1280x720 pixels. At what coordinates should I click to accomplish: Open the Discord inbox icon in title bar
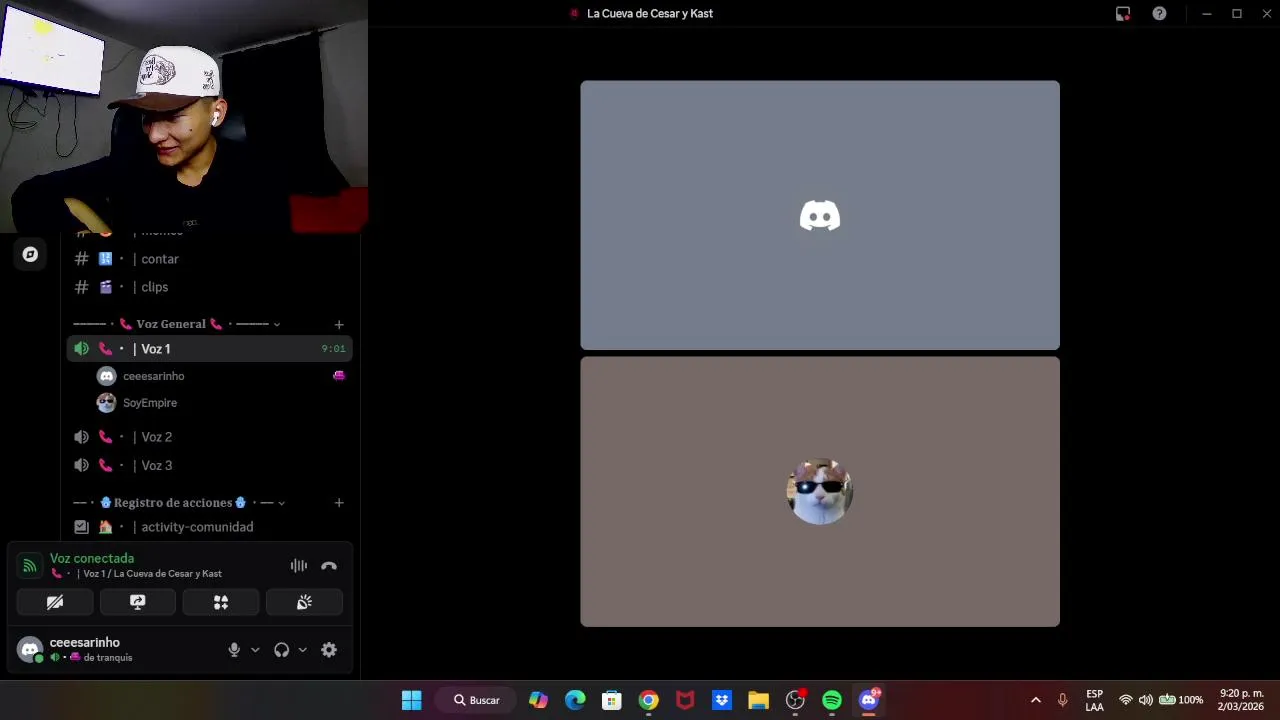pyautogui.click(x=1123, y=14)
